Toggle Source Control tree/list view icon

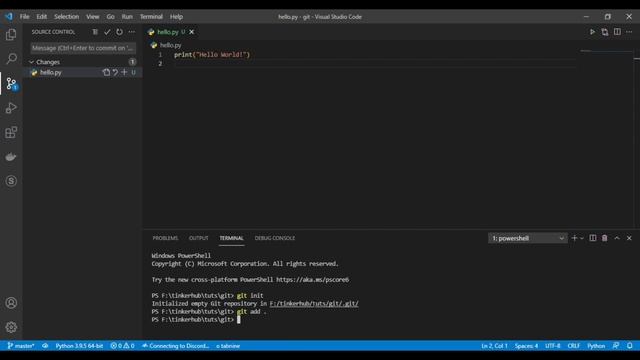(95, 32)
